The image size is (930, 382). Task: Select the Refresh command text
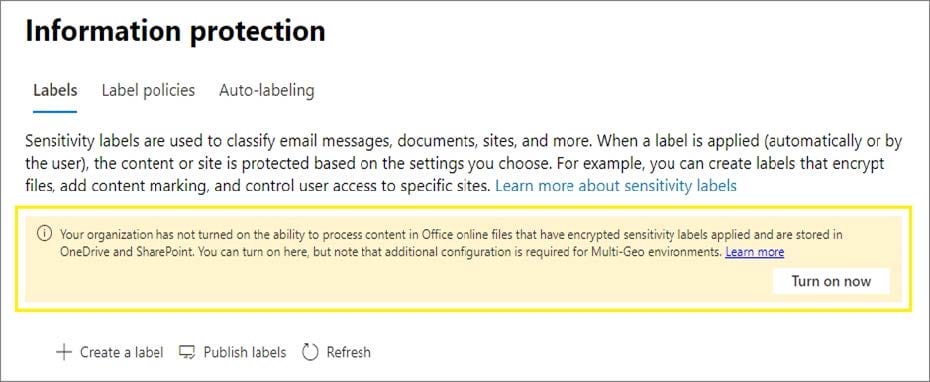point(349,352)
